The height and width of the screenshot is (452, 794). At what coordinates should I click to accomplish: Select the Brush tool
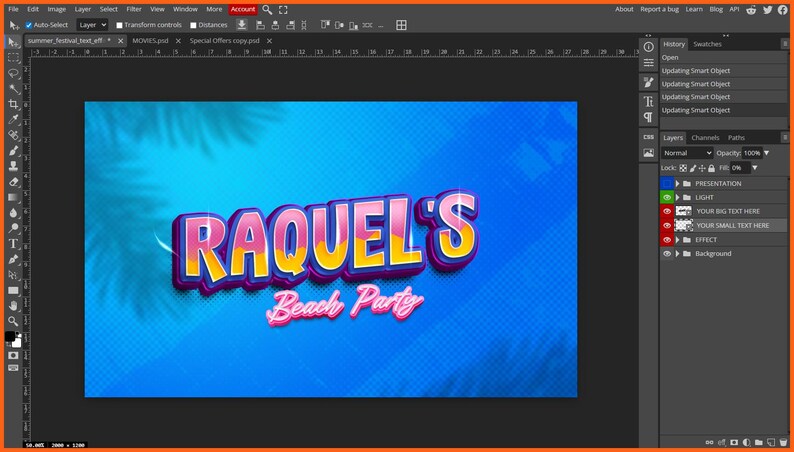(13, 151)
